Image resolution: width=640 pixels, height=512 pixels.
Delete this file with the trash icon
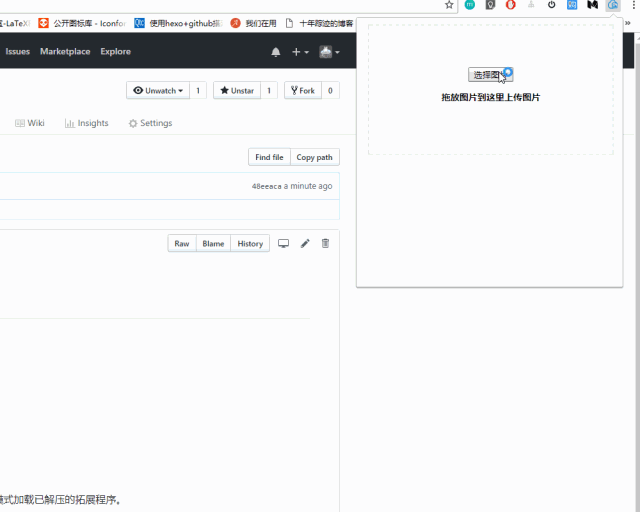[x=325, y=243]
